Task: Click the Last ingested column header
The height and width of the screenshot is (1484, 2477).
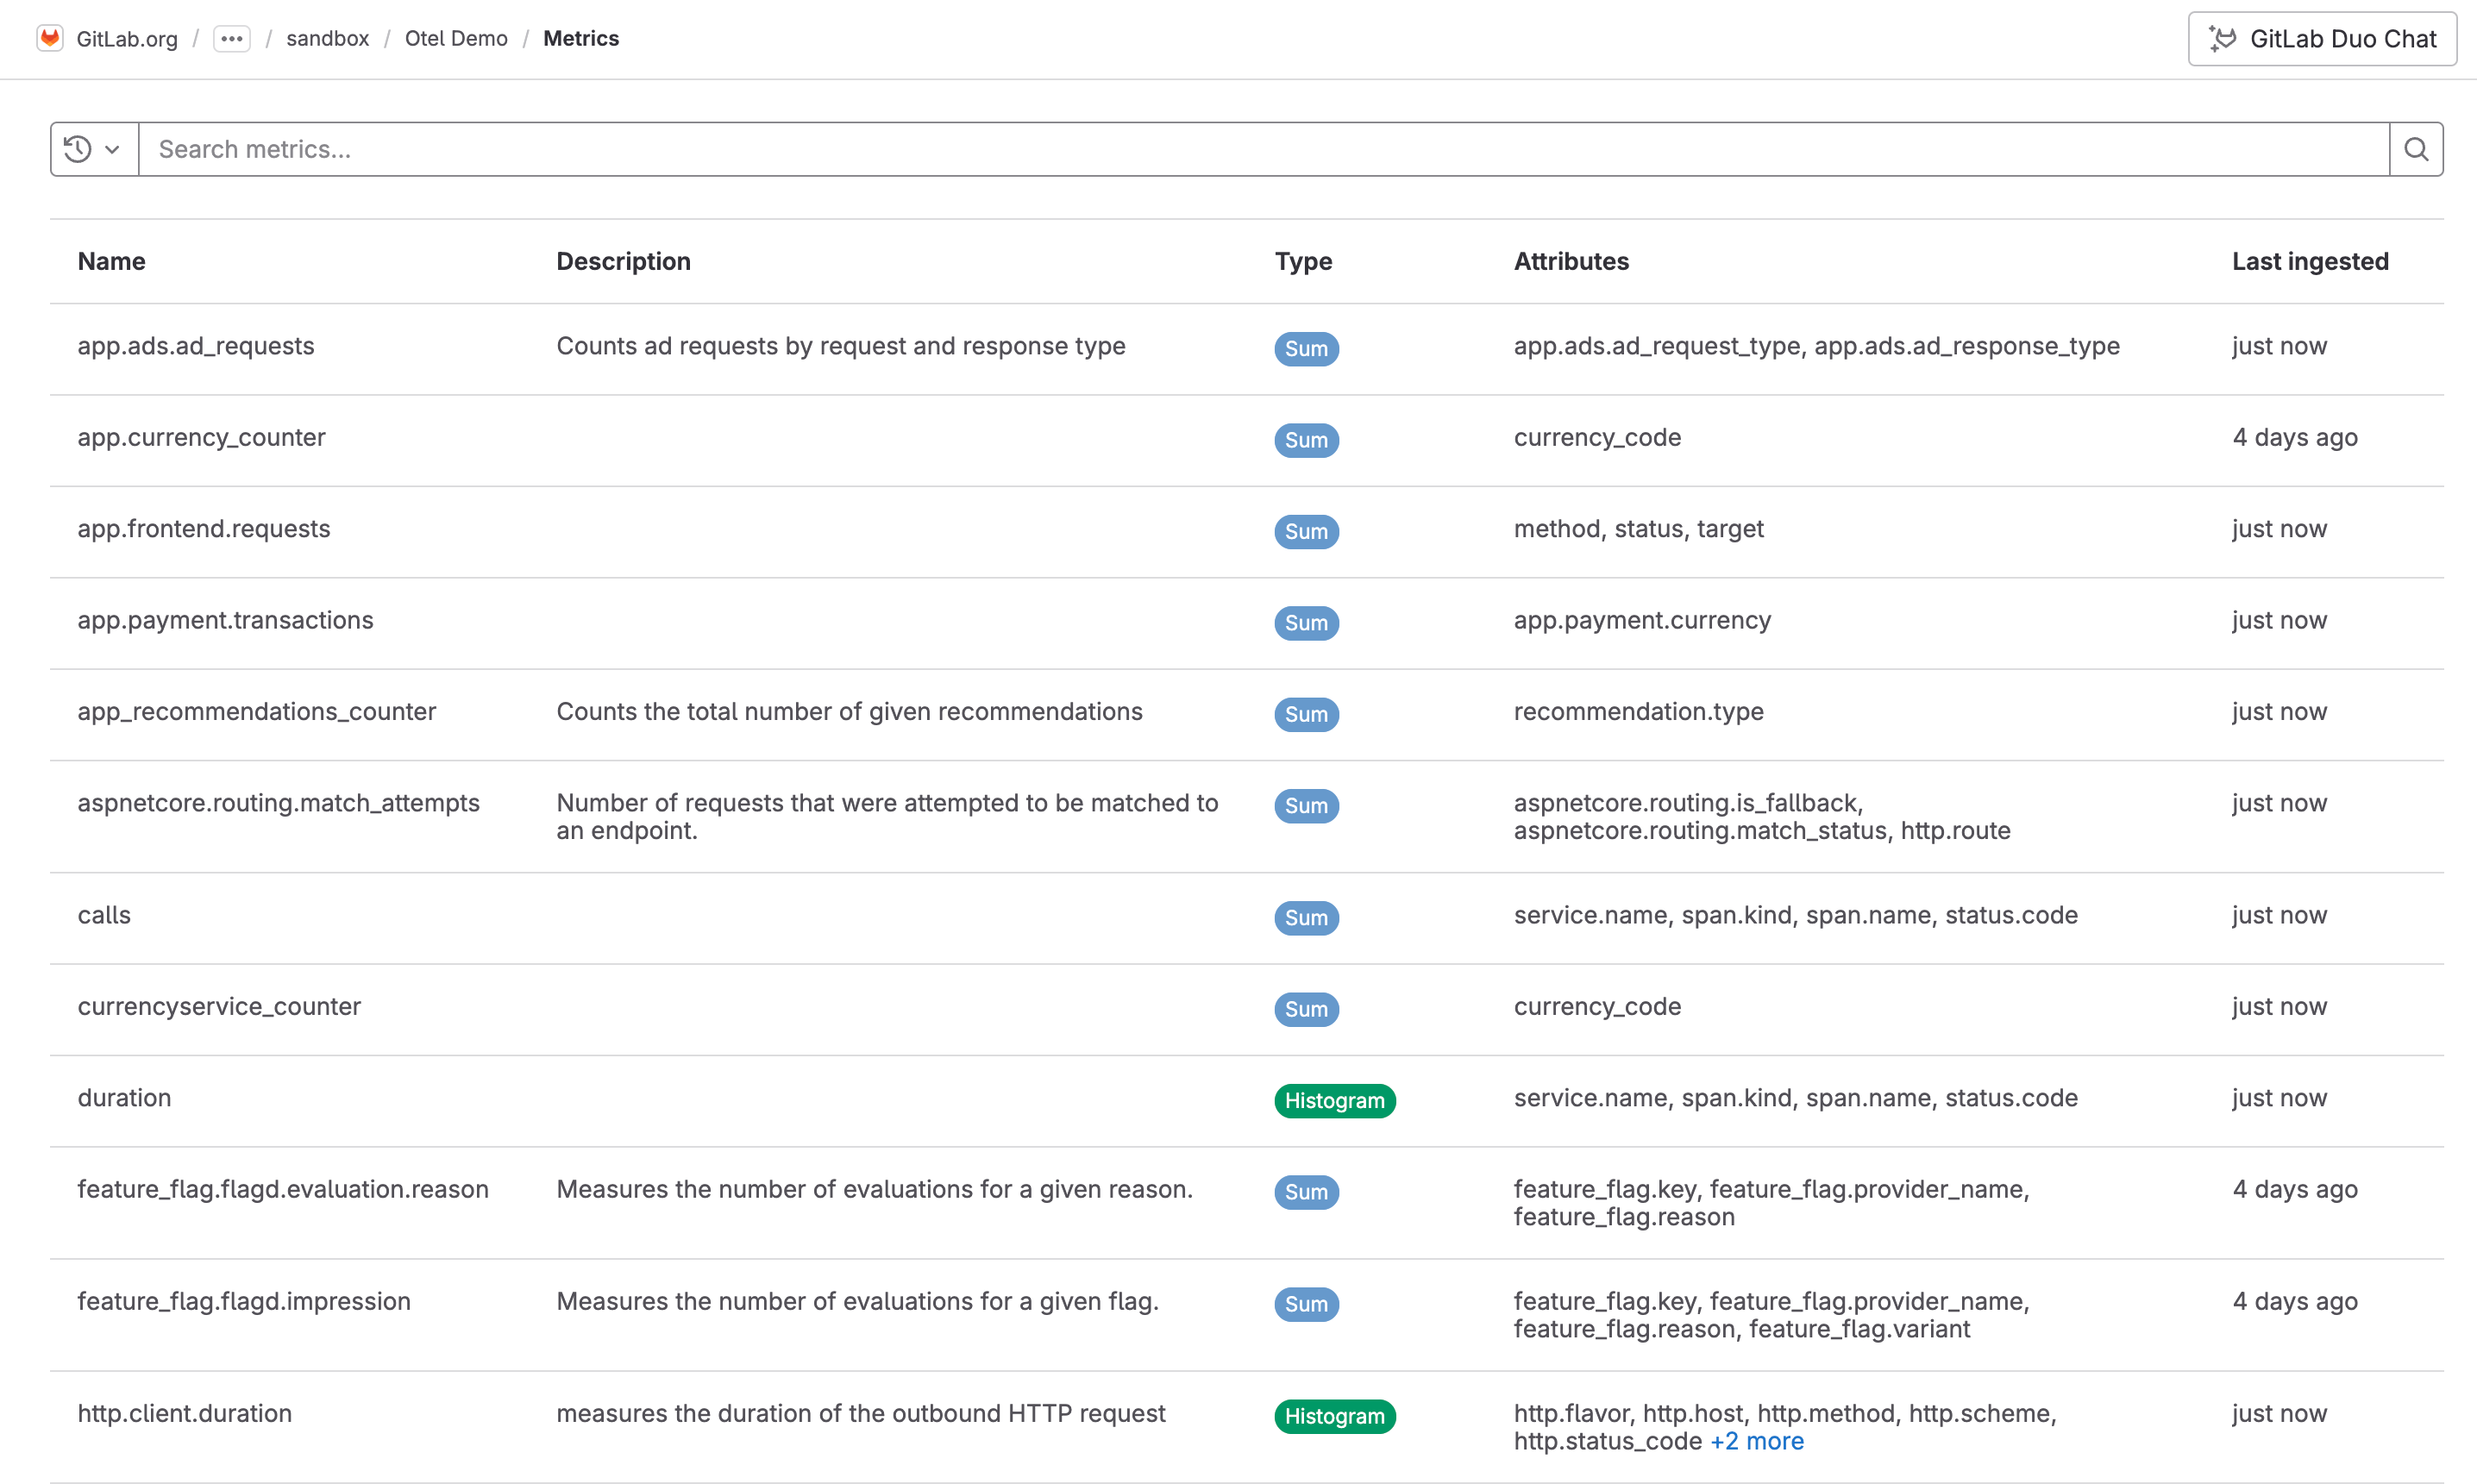Action: click(2310, 261)
